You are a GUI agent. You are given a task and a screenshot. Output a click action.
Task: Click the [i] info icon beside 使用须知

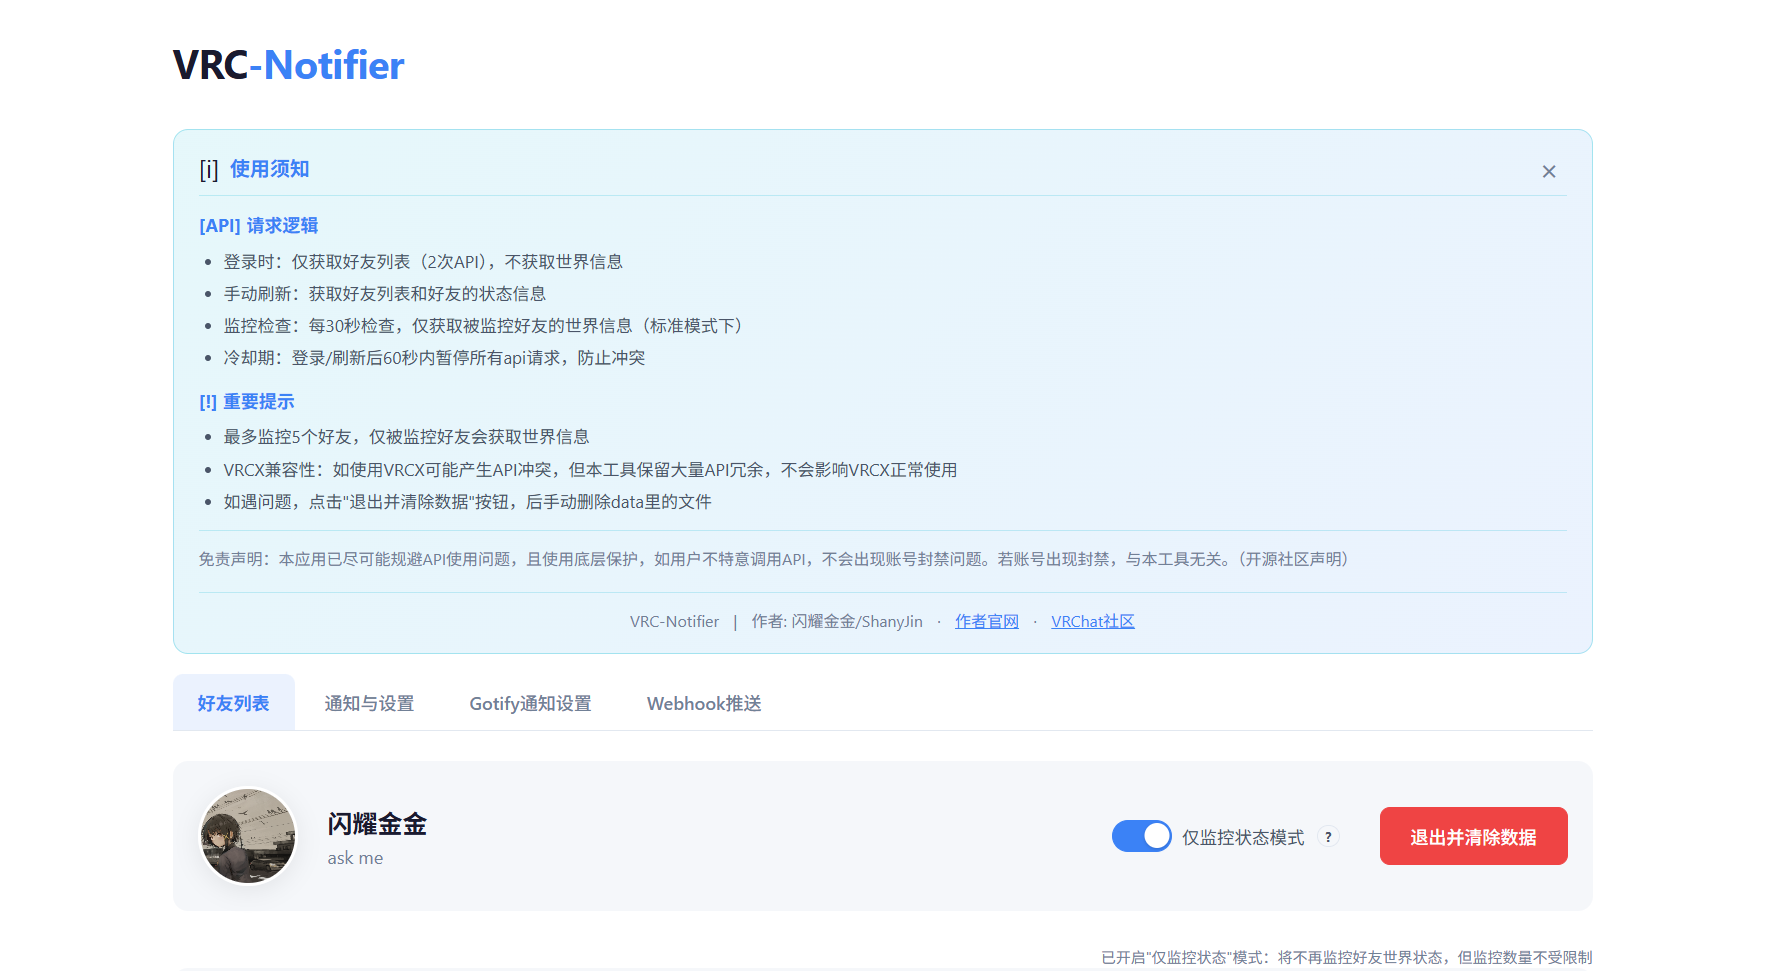[208, 169]
